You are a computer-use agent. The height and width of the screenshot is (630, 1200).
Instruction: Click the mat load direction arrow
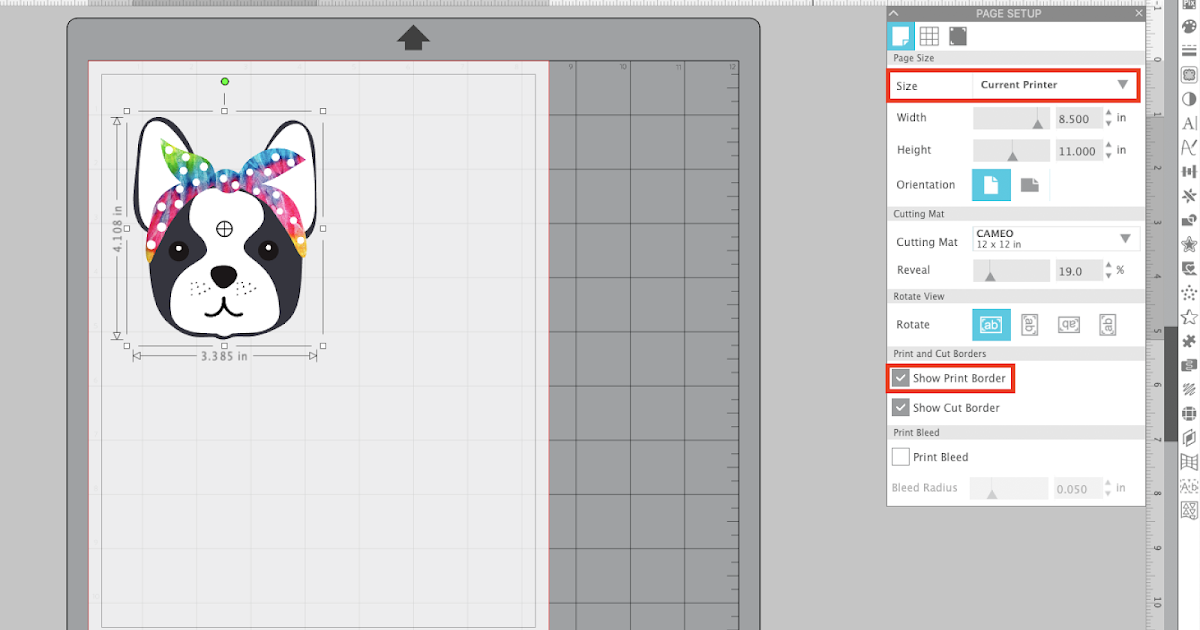coord(413,38)
